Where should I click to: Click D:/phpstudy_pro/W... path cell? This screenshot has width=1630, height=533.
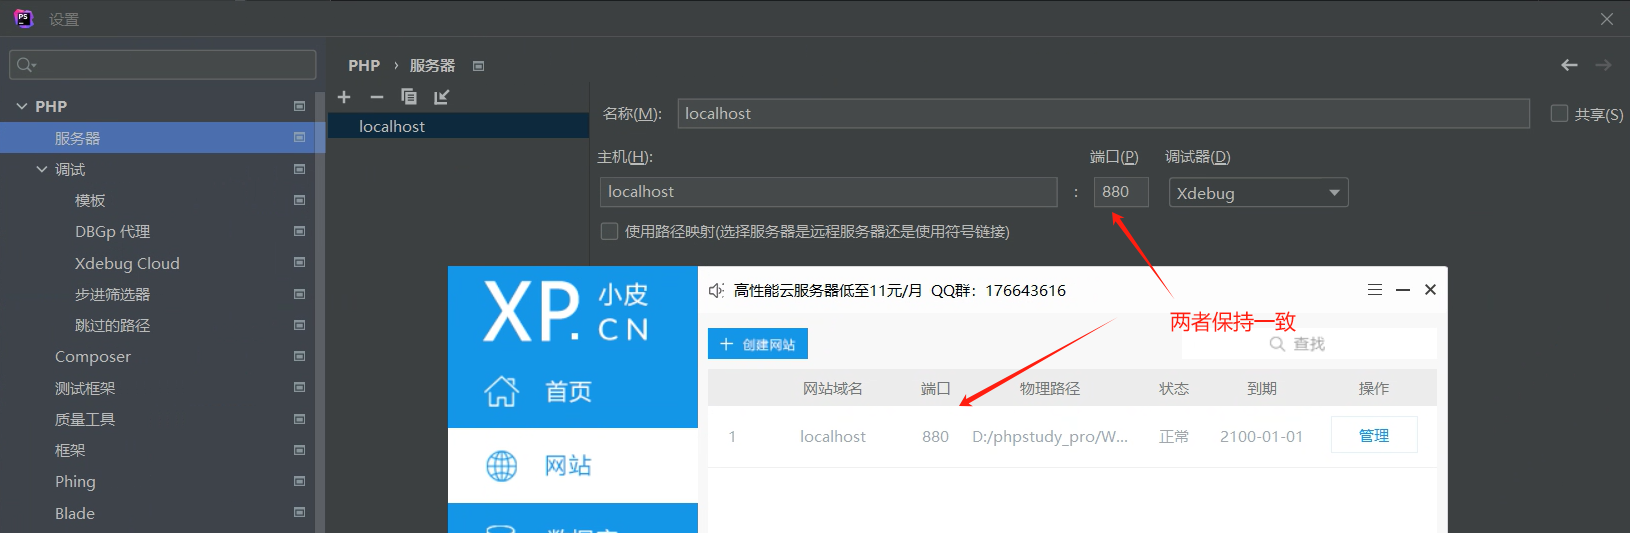click(x=1050, y=436)
